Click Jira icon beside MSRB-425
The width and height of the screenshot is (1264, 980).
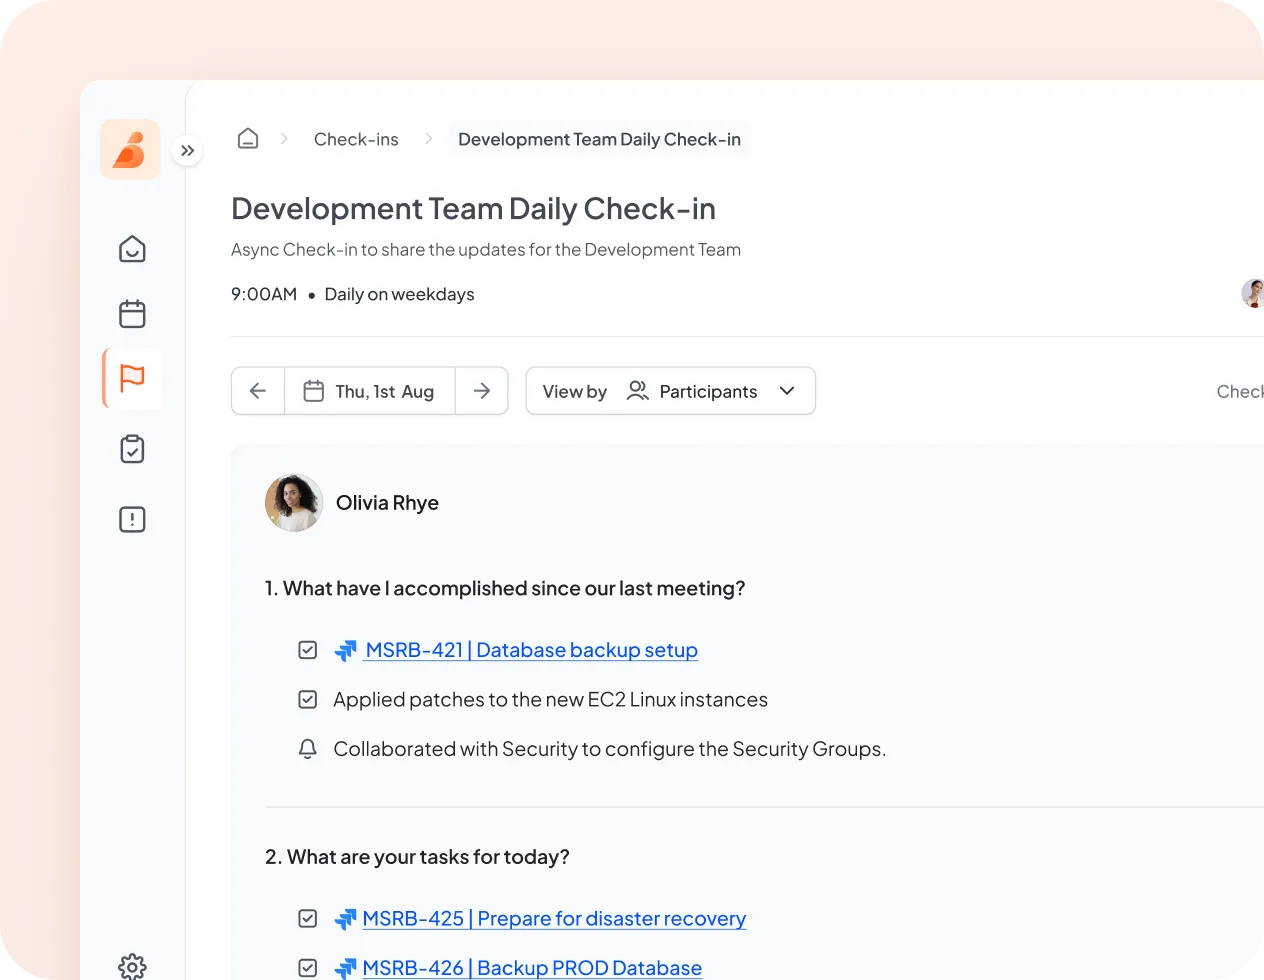345,919
